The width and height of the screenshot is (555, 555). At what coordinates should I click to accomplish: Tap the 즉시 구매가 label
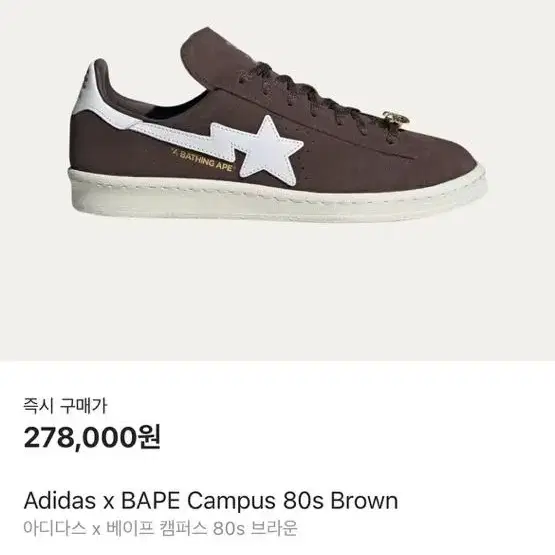(x=65, y=405)
